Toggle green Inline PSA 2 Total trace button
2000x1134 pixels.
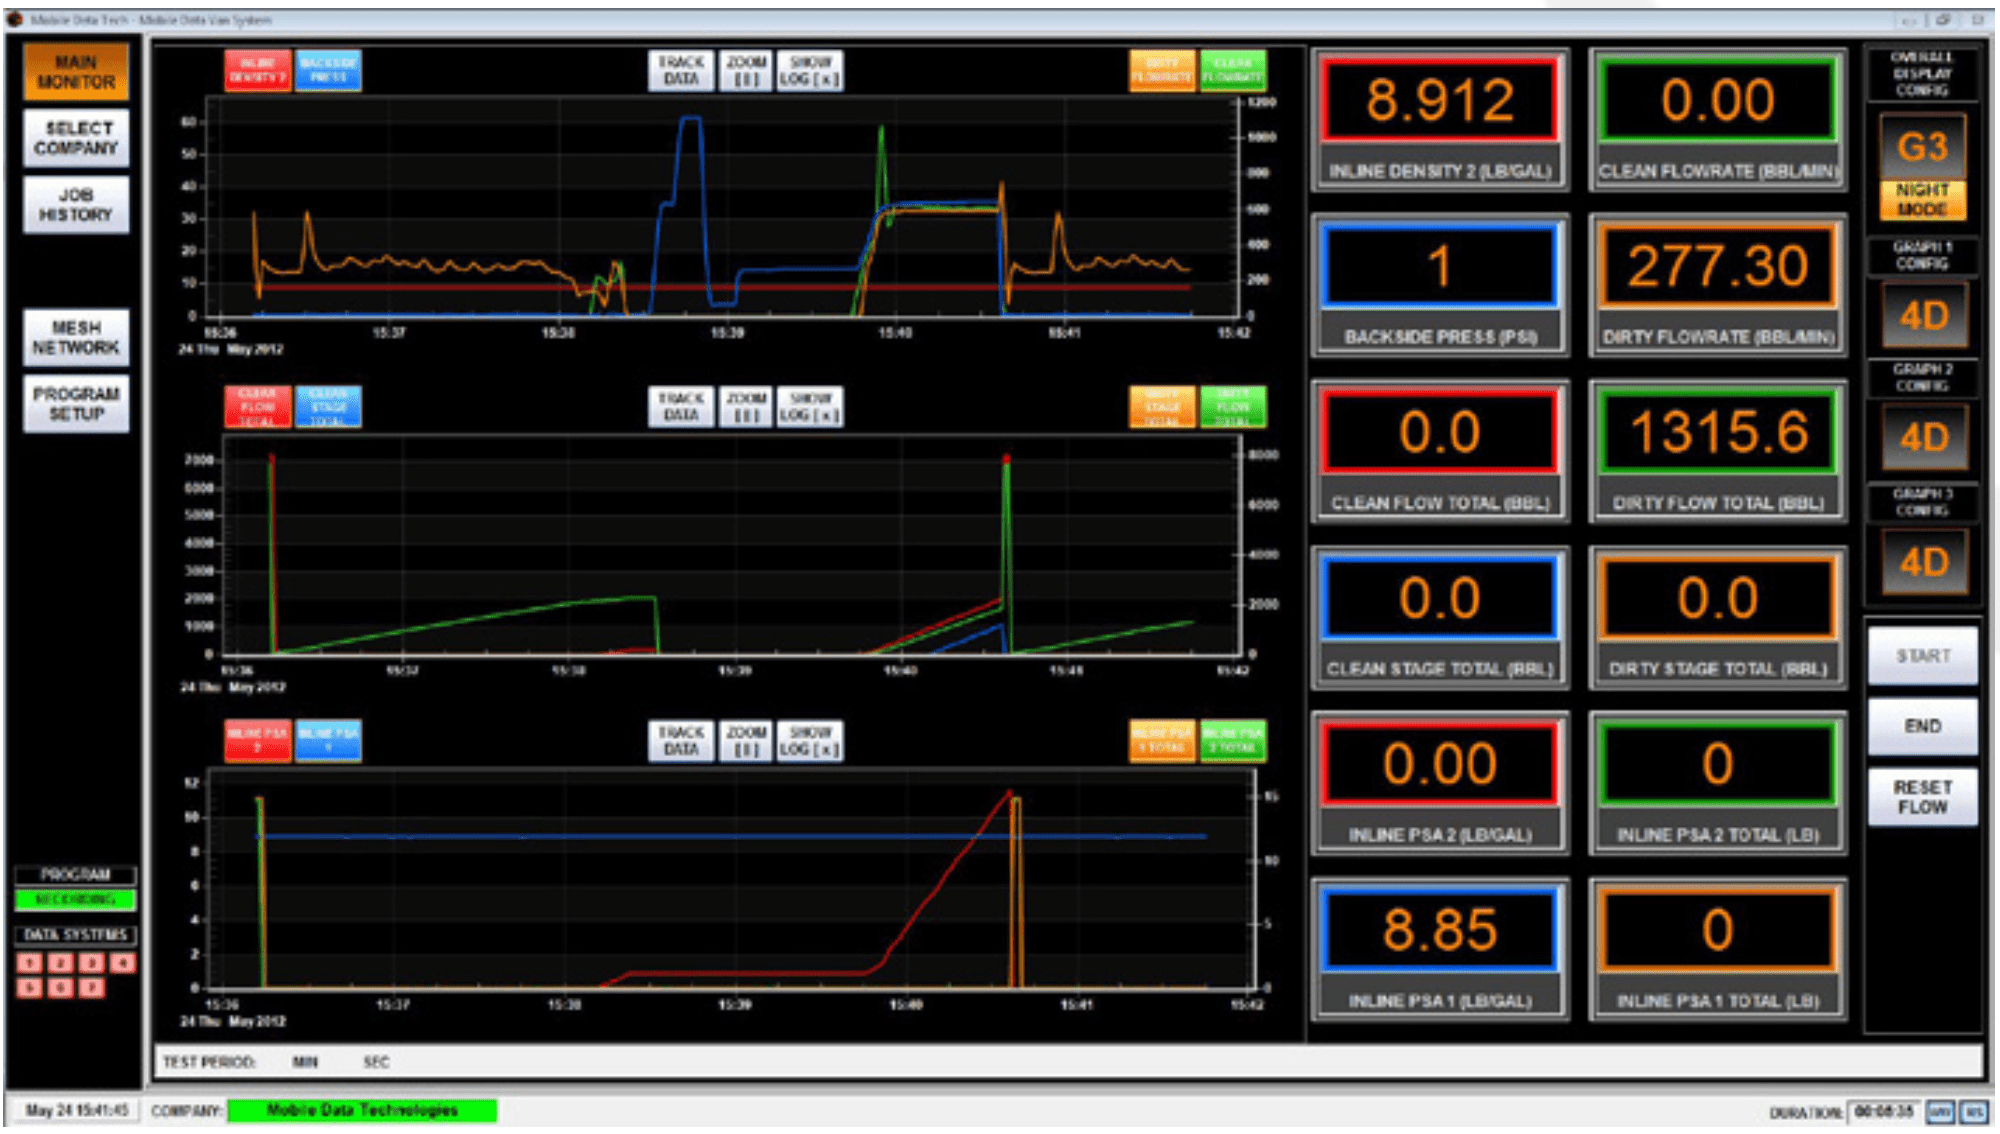point(1233,741)
